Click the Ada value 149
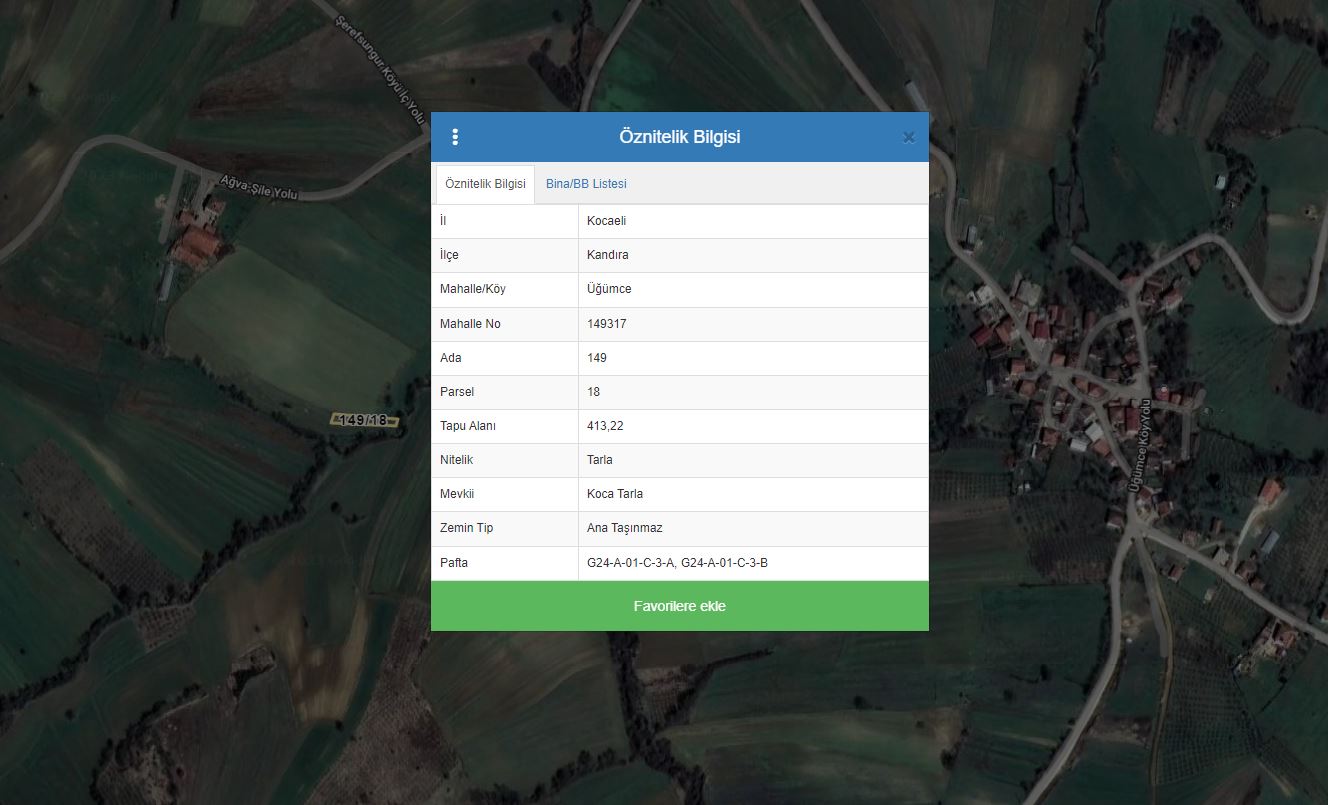This screenshot has height=805, width=1328. [x=597, y=358]
